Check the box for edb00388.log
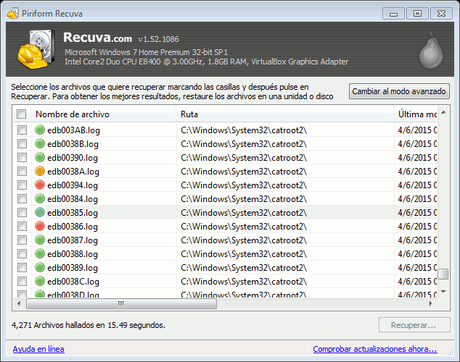460x362 pixels. (22, 253)
